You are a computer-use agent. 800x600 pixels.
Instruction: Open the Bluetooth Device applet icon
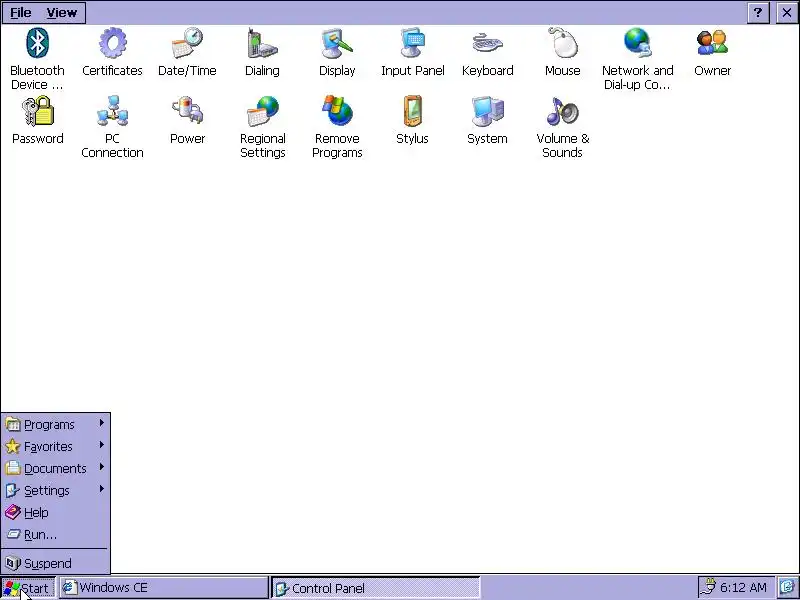pyautogui.click(x=37, y=43)
